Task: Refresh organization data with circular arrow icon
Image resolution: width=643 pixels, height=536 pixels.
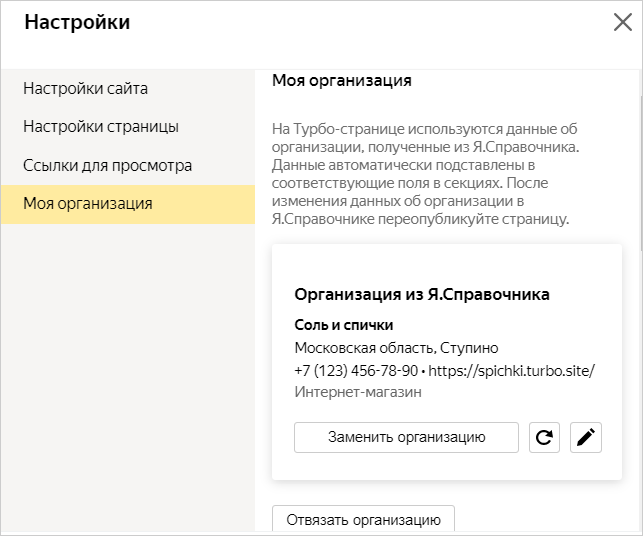Action: pyautogui.click(x=544, y=437)
